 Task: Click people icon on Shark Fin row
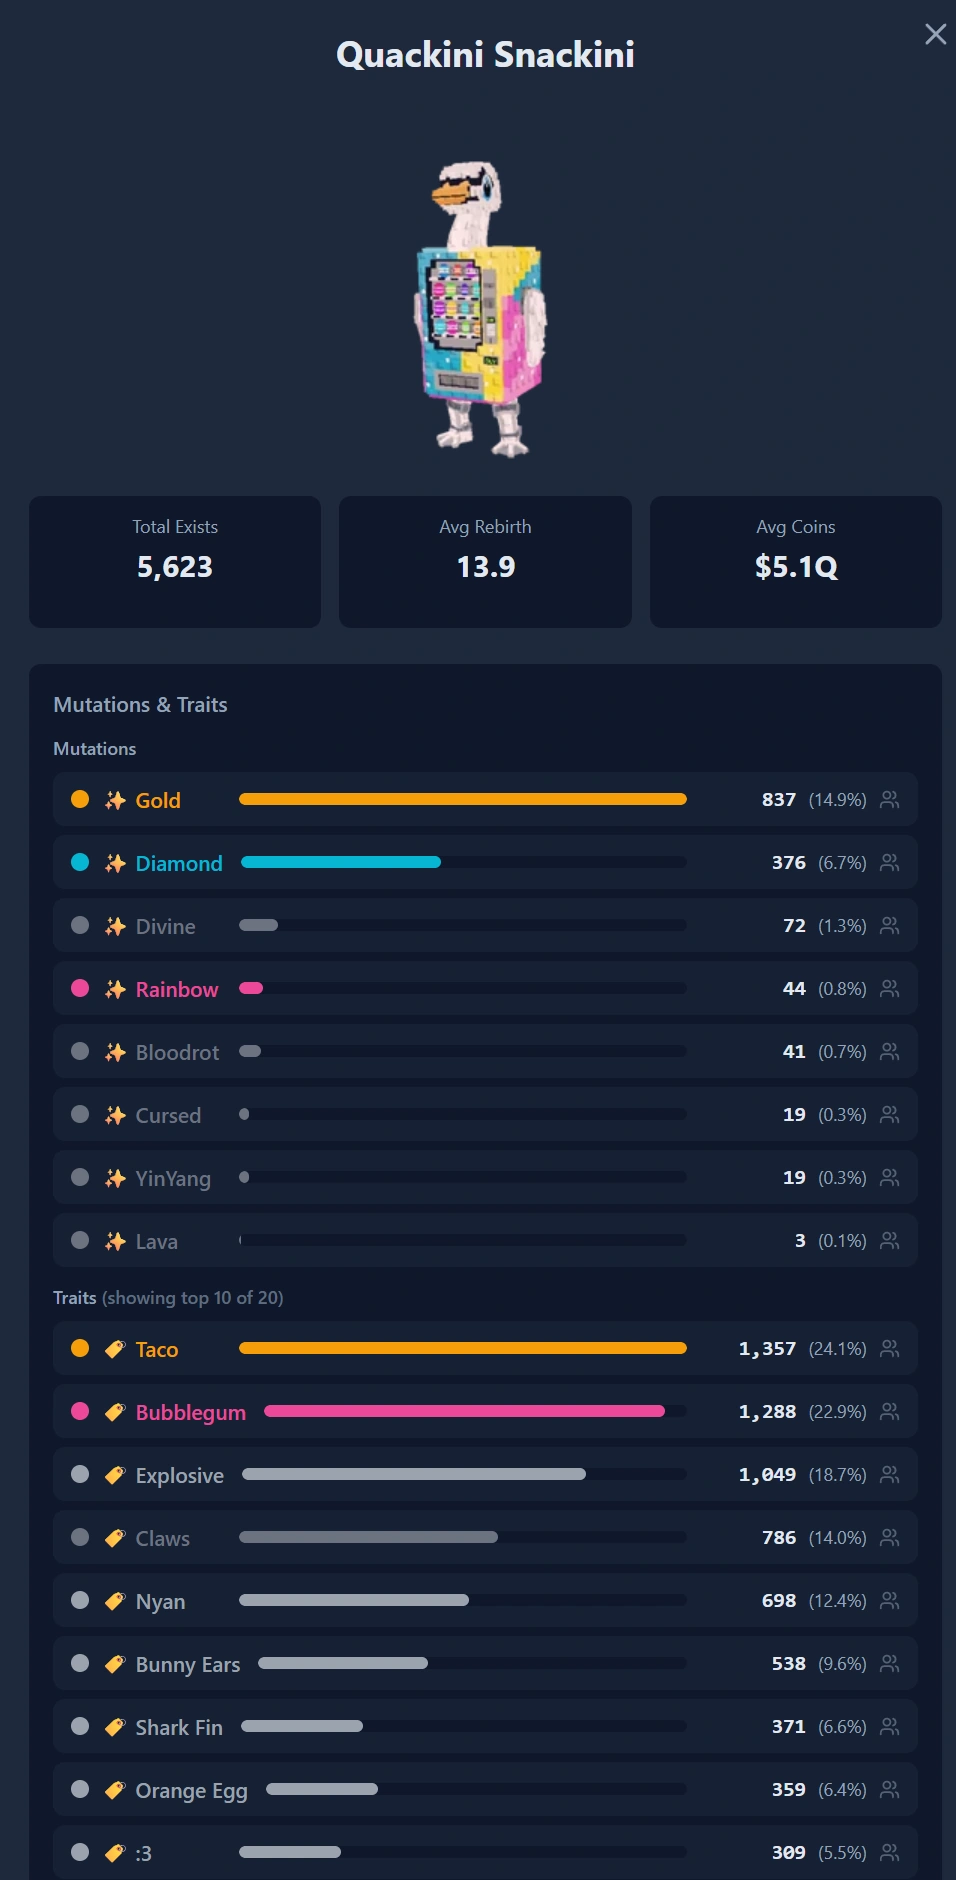[889, 1726]
